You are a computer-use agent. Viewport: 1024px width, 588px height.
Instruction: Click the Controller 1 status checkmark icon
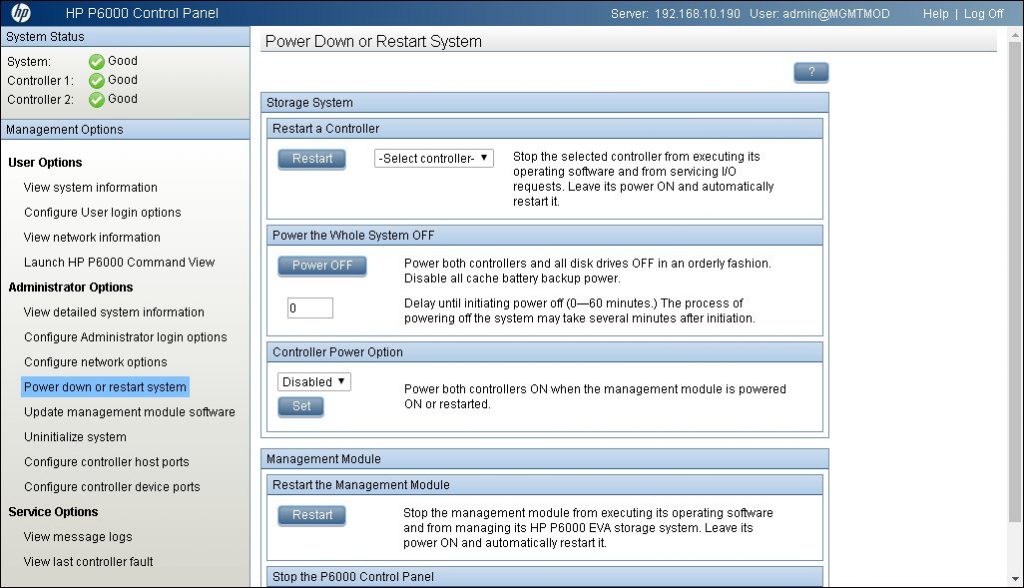97,80
